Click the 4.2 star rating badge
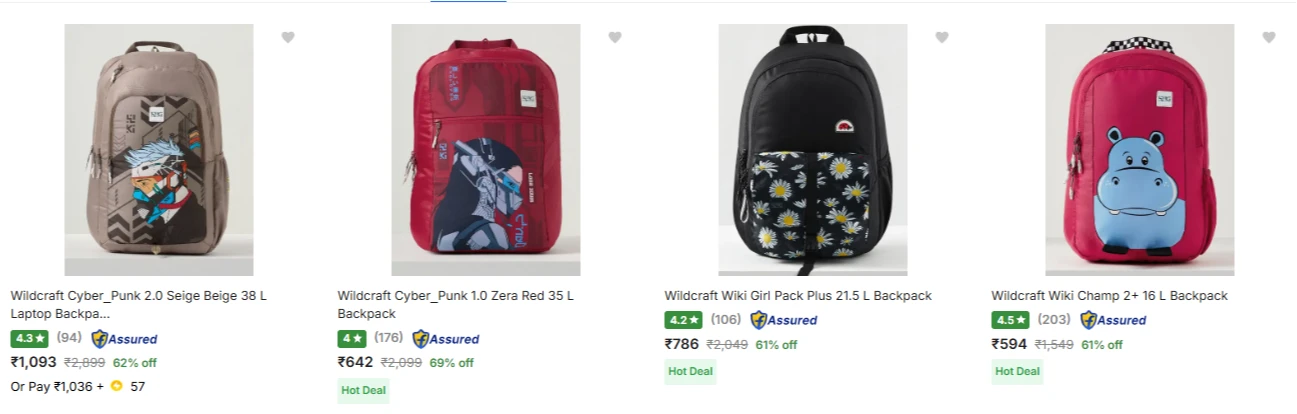The height and width of the screenshot is (414, 1297). (683, 321)
